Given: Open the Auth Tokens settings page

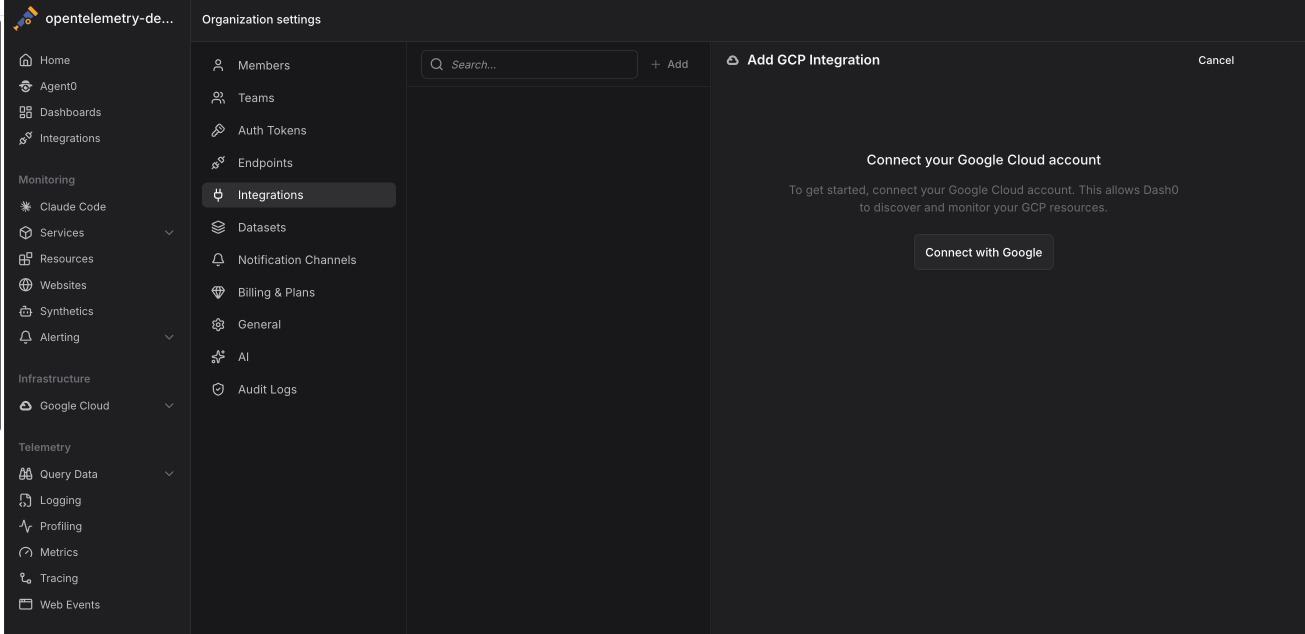Looking at the screenshot, I should tap(299, 130).
